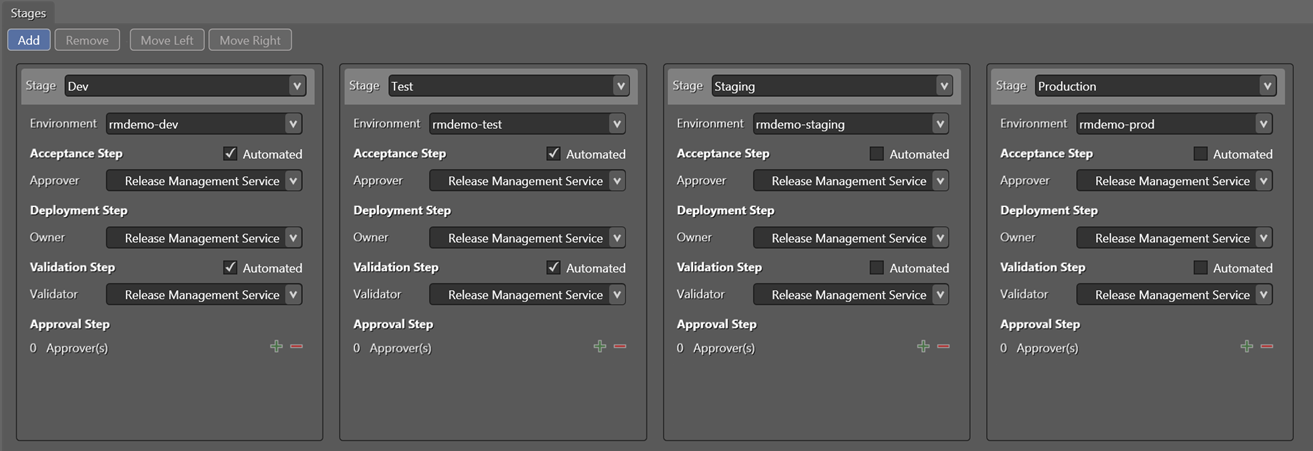Click green plus icon in Test stage

[x=600, y=346]
